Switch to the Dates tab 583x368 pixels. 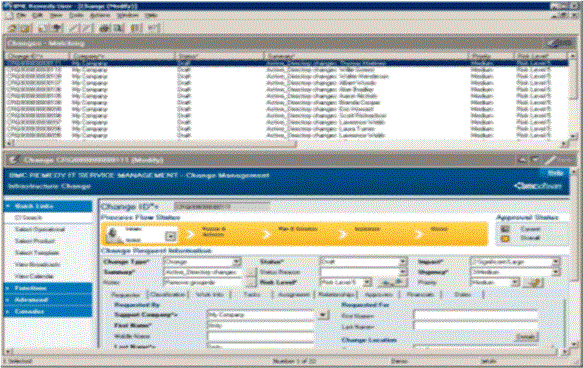[x=463, y=294]
